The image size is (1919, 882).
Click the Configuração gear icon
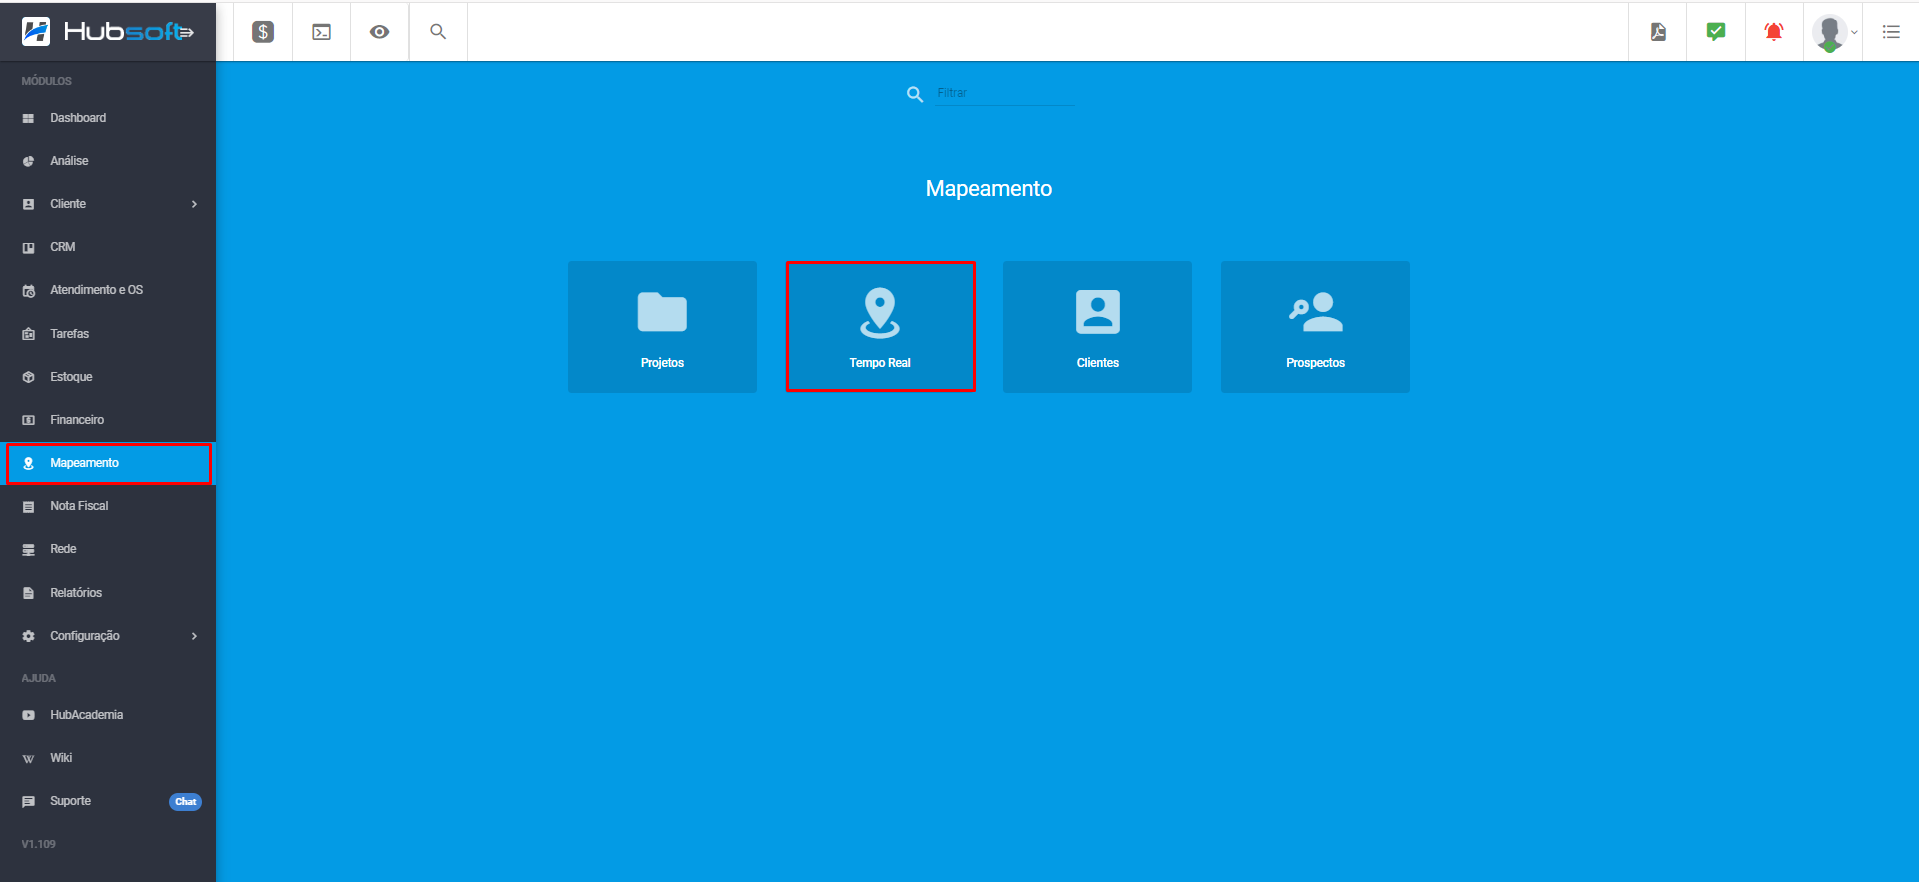click(x=28, y=636)
